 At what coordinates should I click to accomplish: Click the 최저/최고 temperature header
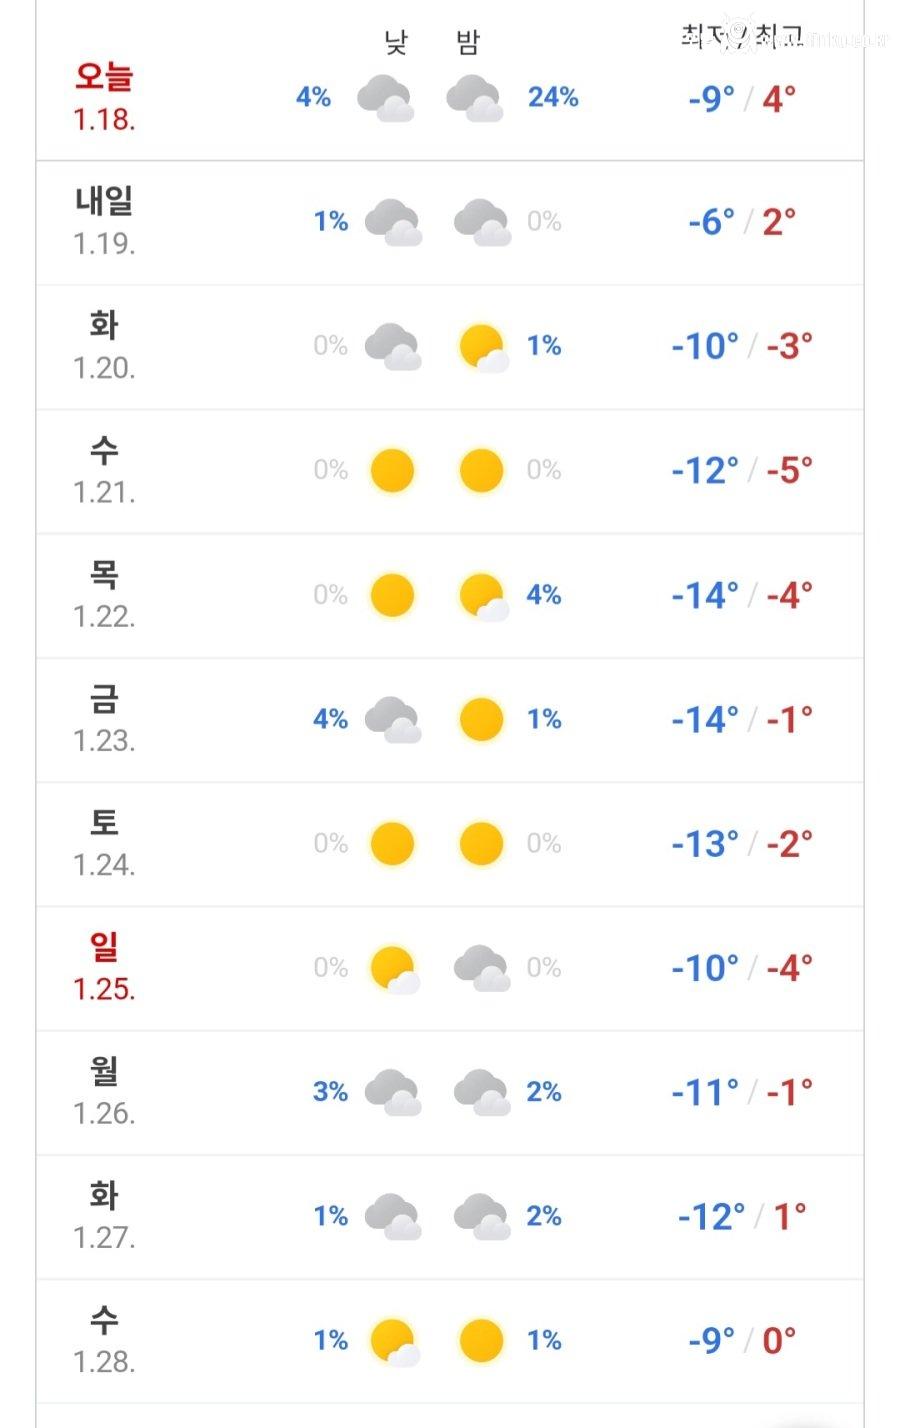coord(741,38)
